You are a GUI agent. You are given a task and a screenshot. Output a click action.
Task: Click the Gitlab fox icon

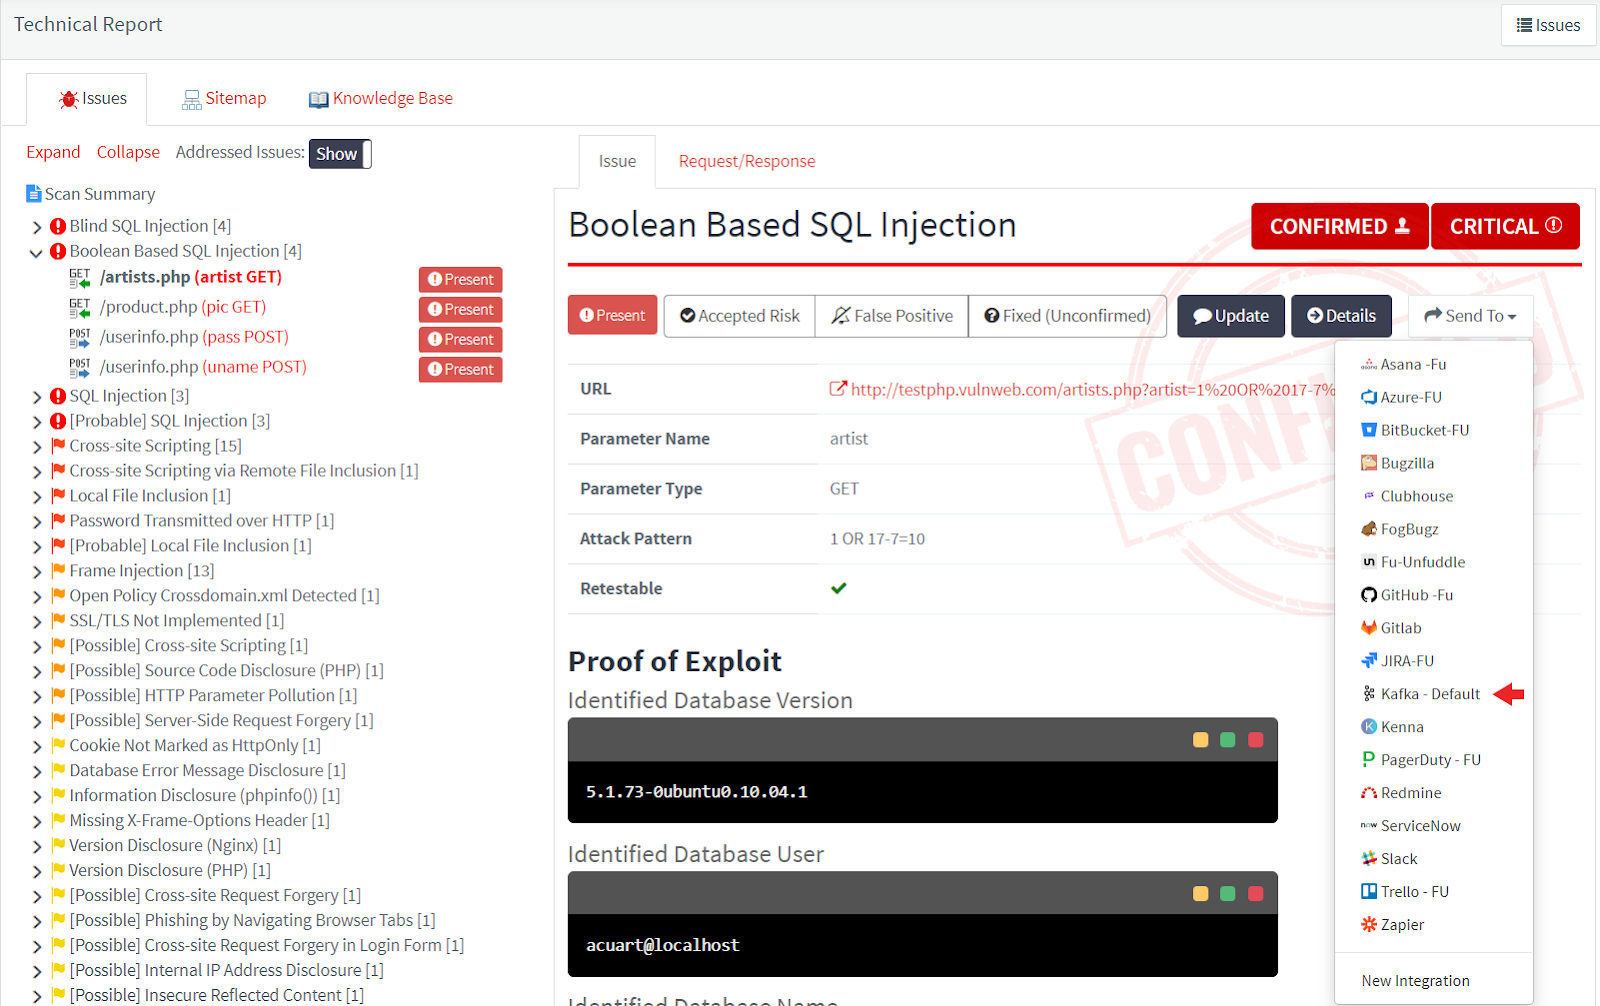coord(1369,628)
